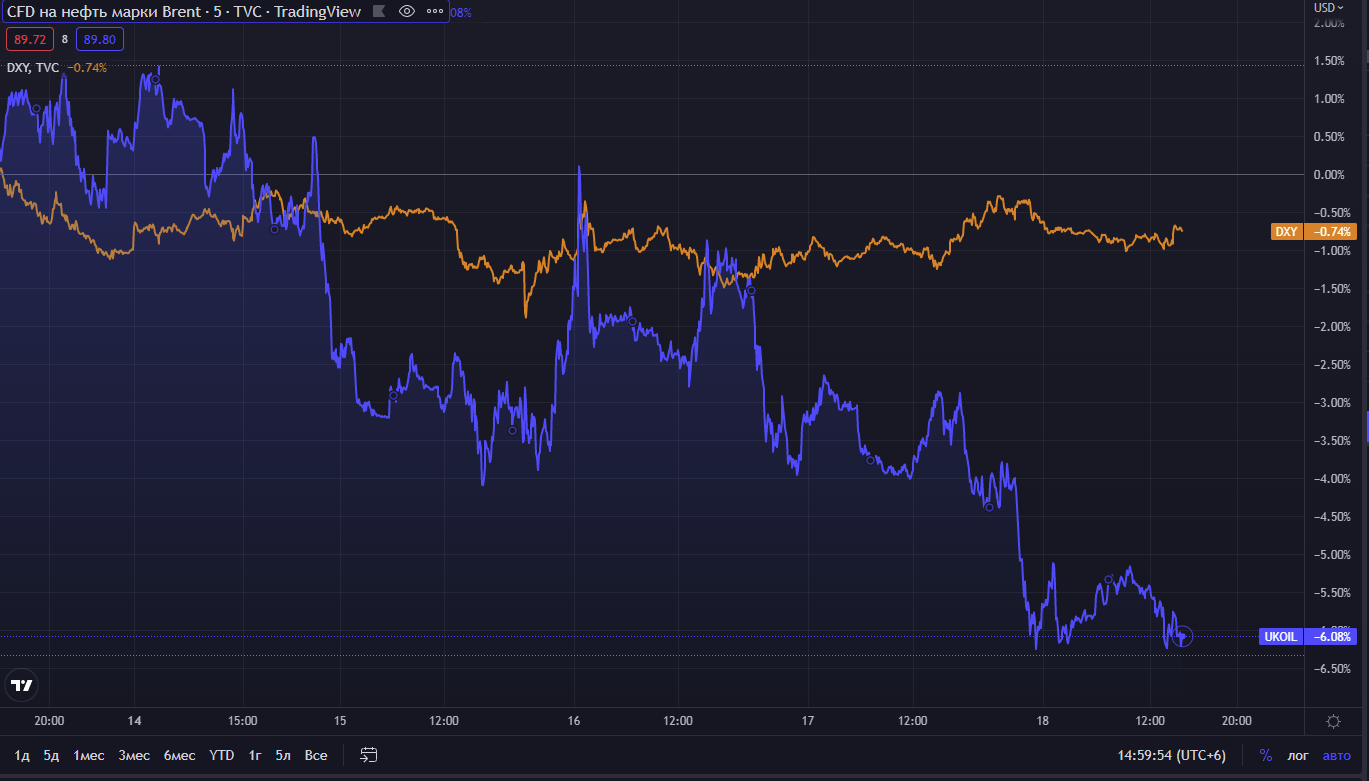Set range to 3мес
This screenshot has height=781, width=1369.
pos(134,755)
